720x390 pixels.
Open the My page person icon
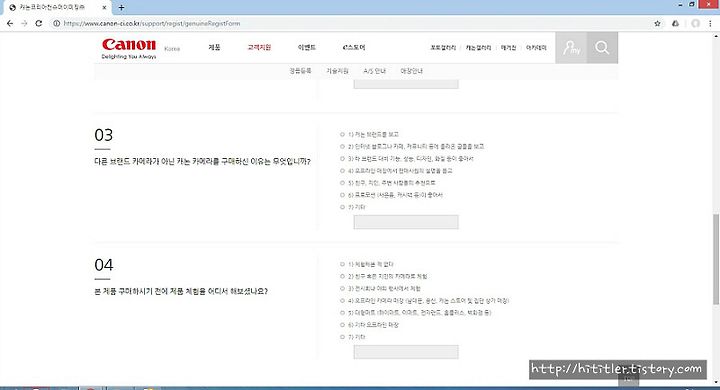tap(571, 48)
